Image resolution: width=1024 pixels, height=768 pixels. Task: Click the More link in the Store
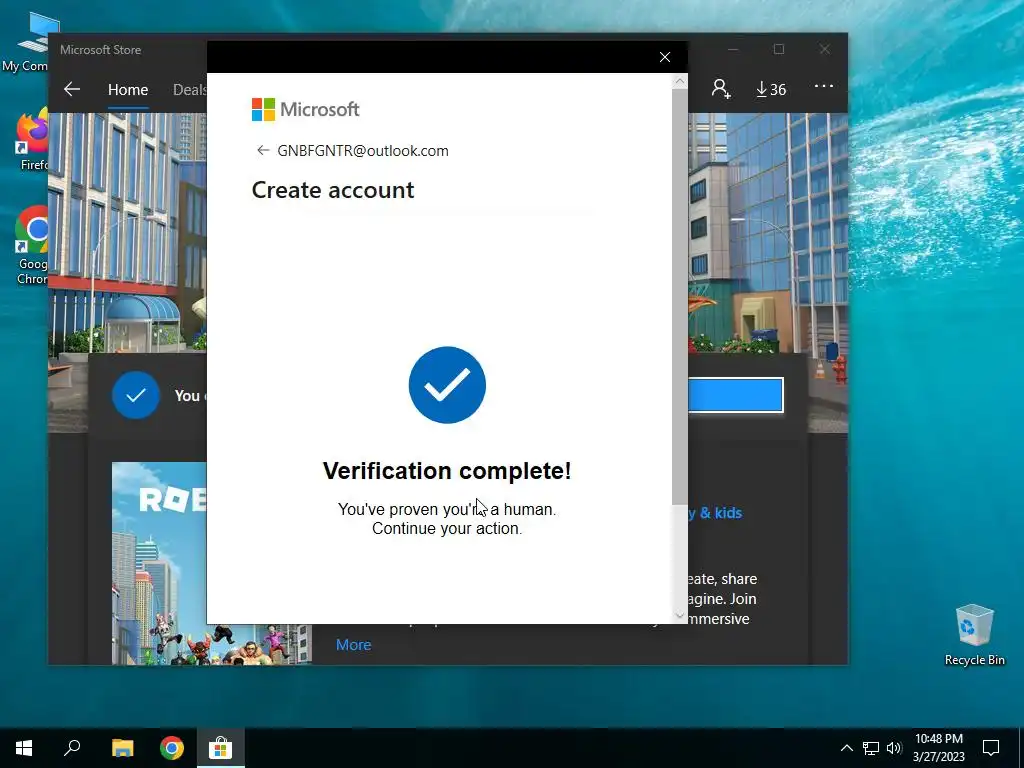pos(353,645)
